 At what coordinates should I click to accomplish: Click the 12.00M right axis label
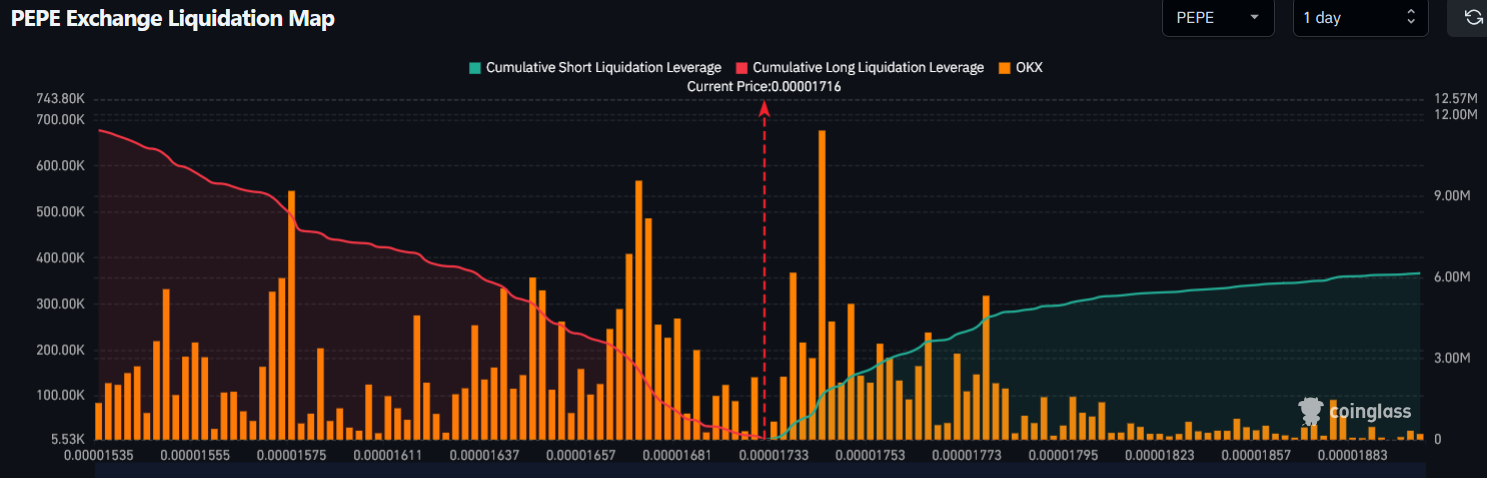click(1455, 115)
